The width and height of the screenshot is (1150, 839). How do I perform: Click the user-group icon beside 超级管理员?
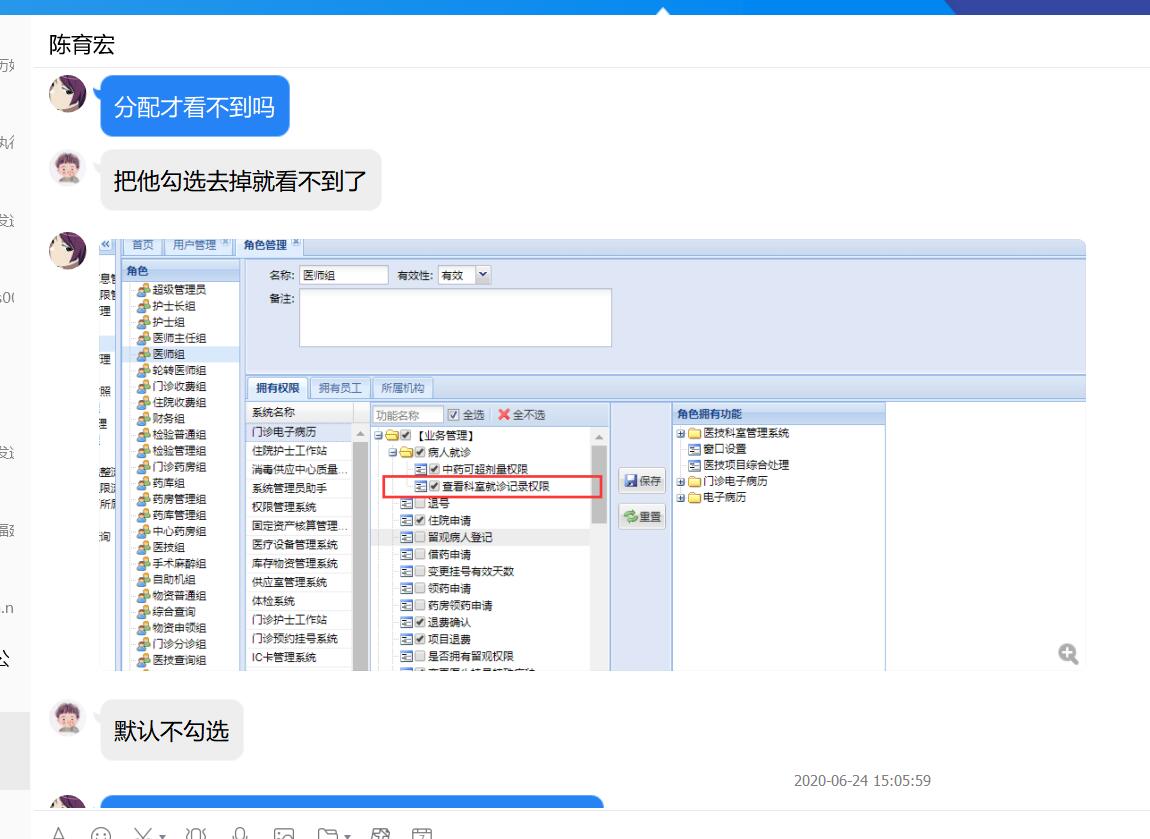click(144, 290)
